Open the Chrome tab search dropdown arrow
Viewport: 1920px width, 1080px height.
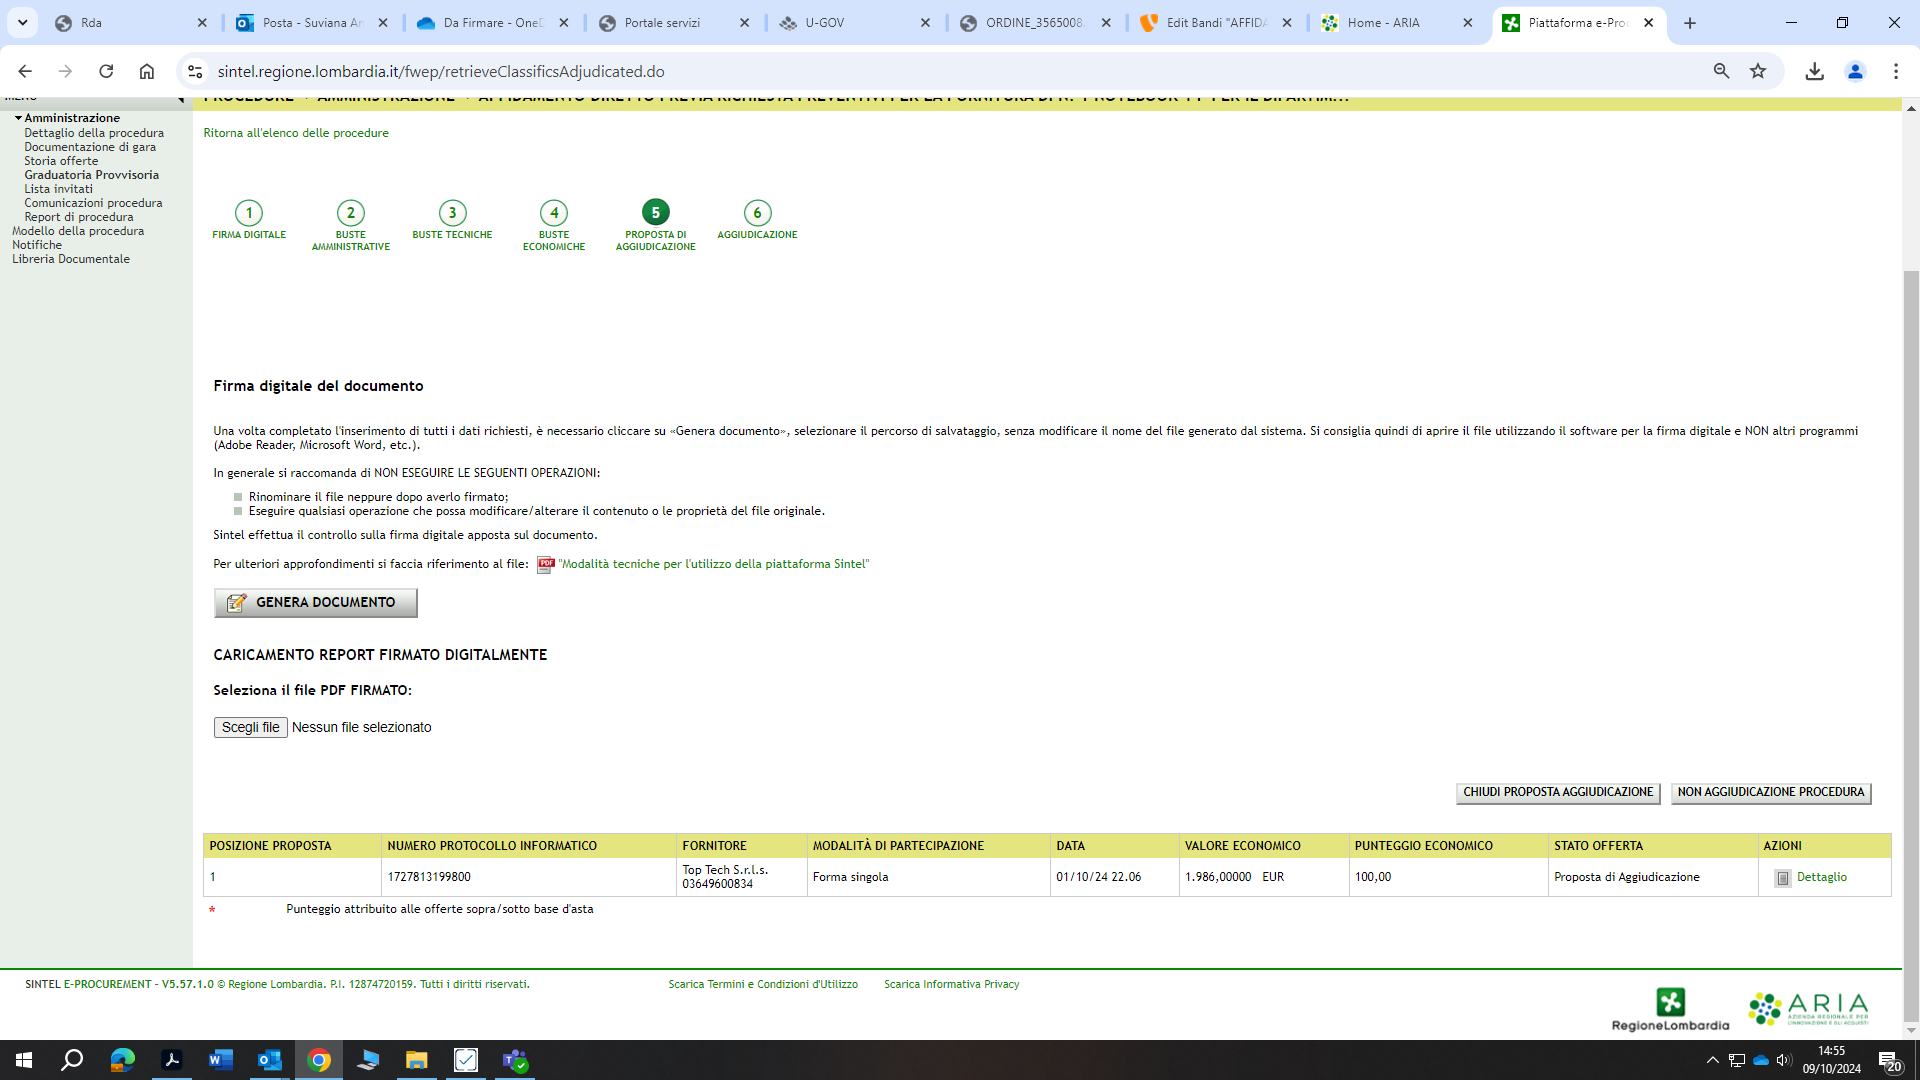(22, 22)
